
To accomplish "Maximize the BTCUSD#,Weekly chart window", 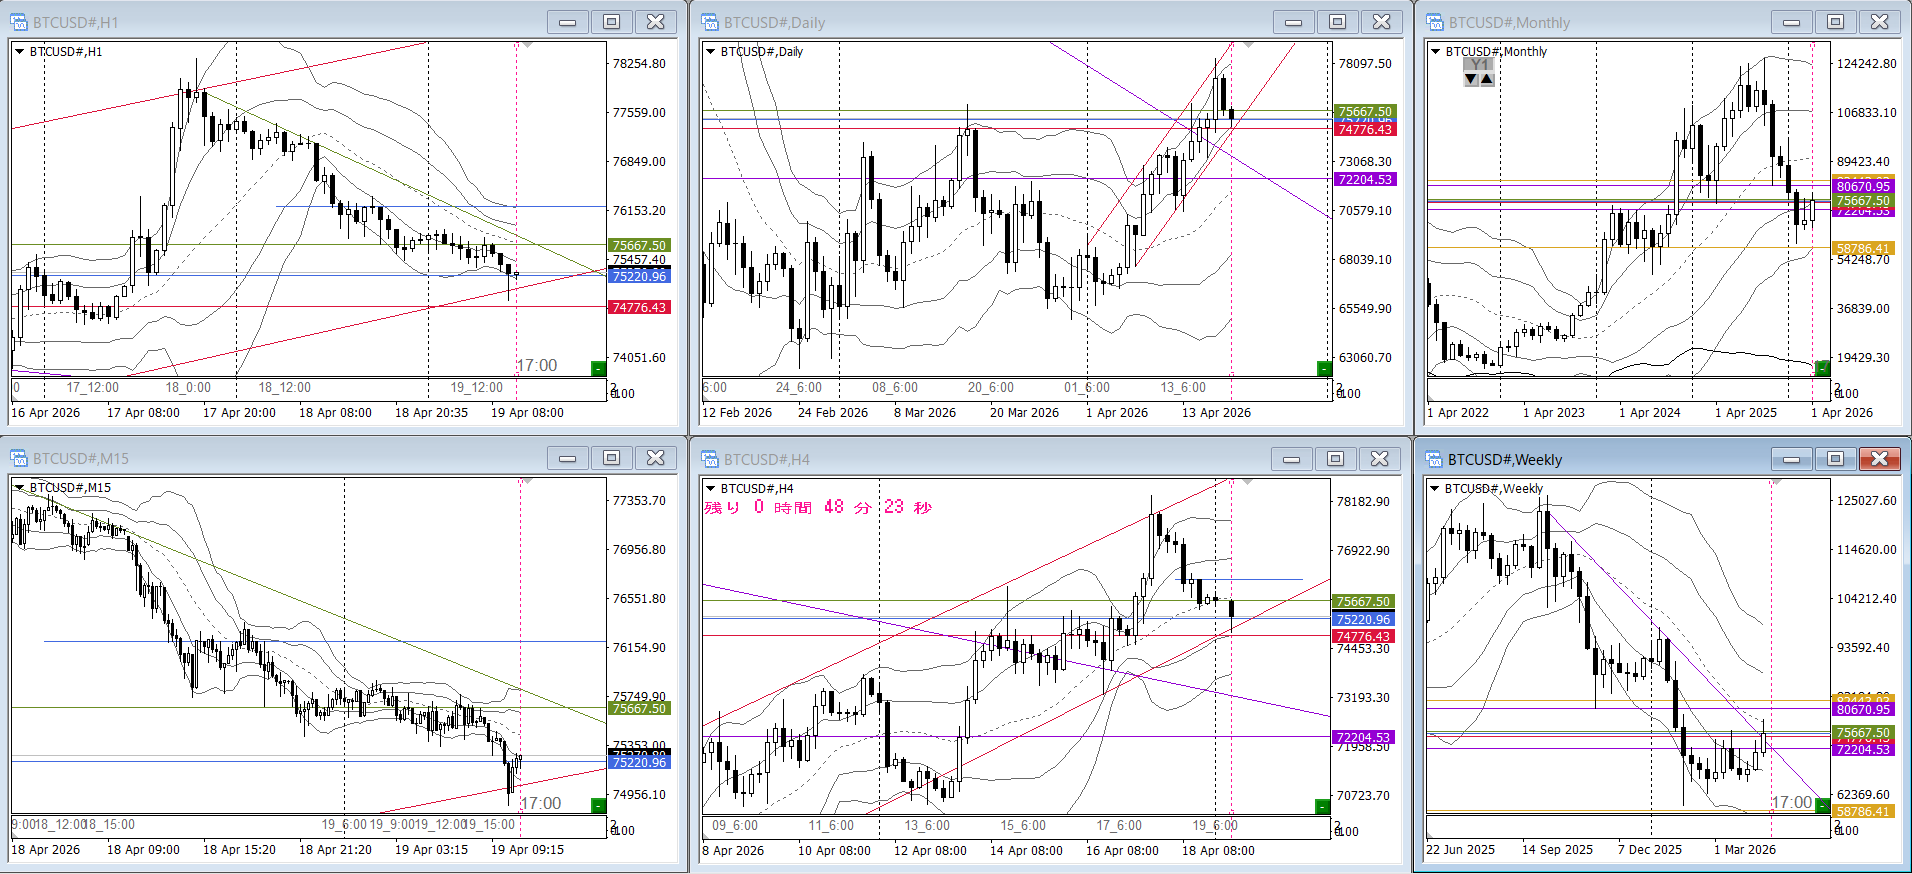I will (1835, 459).
